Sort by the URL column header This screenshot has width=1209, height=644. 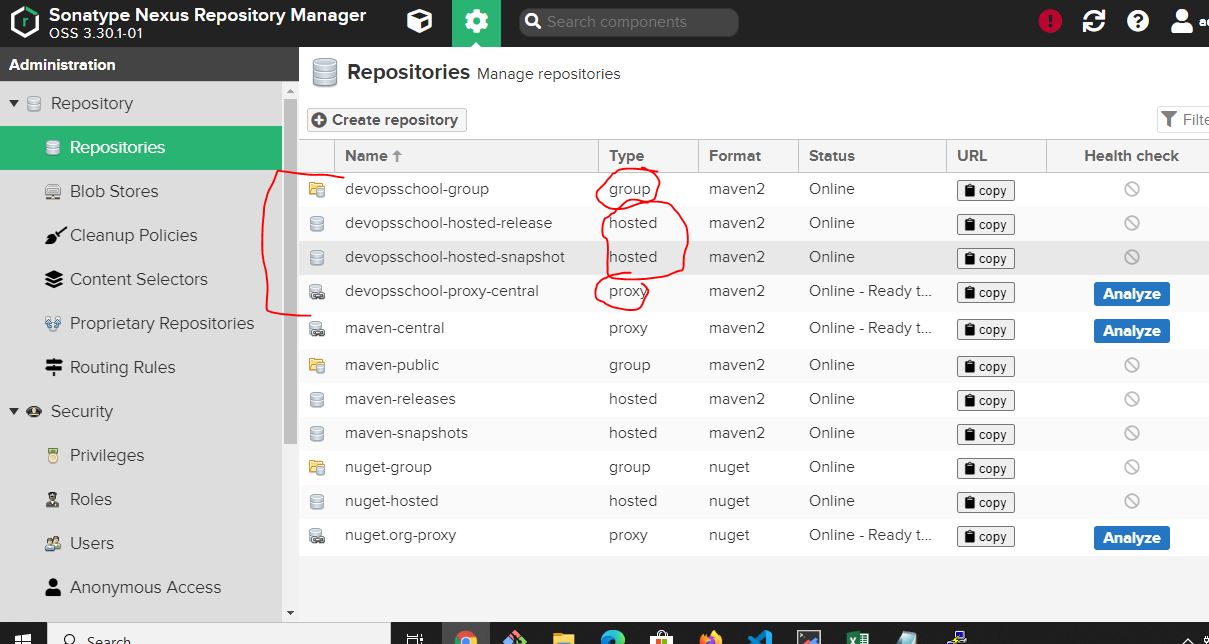click(996, 156)
